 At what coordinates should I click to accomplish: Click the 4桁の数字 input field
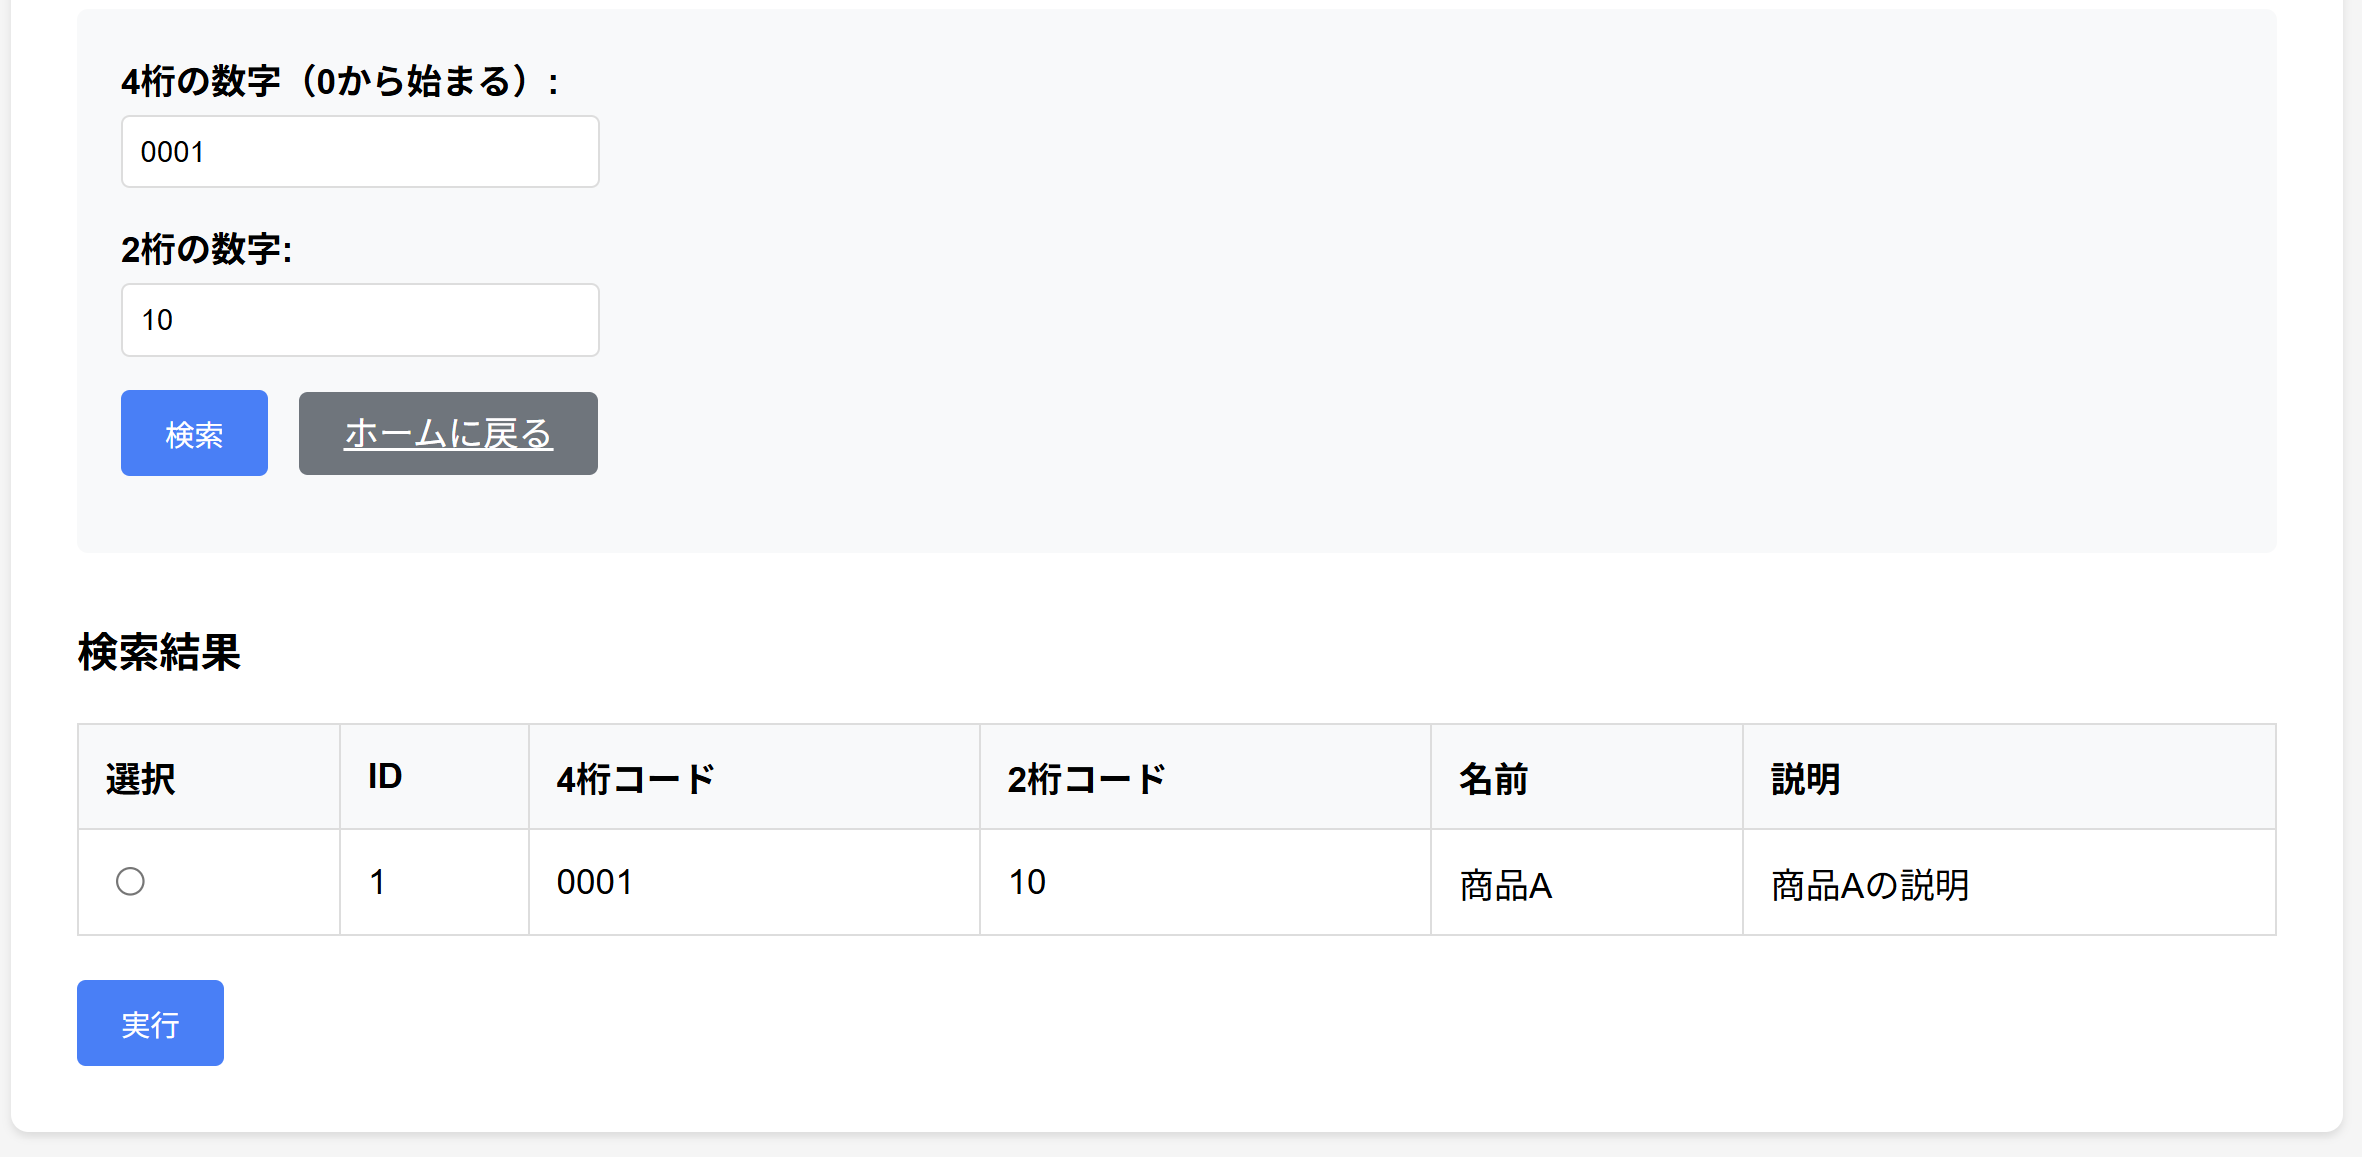point(359,151)
